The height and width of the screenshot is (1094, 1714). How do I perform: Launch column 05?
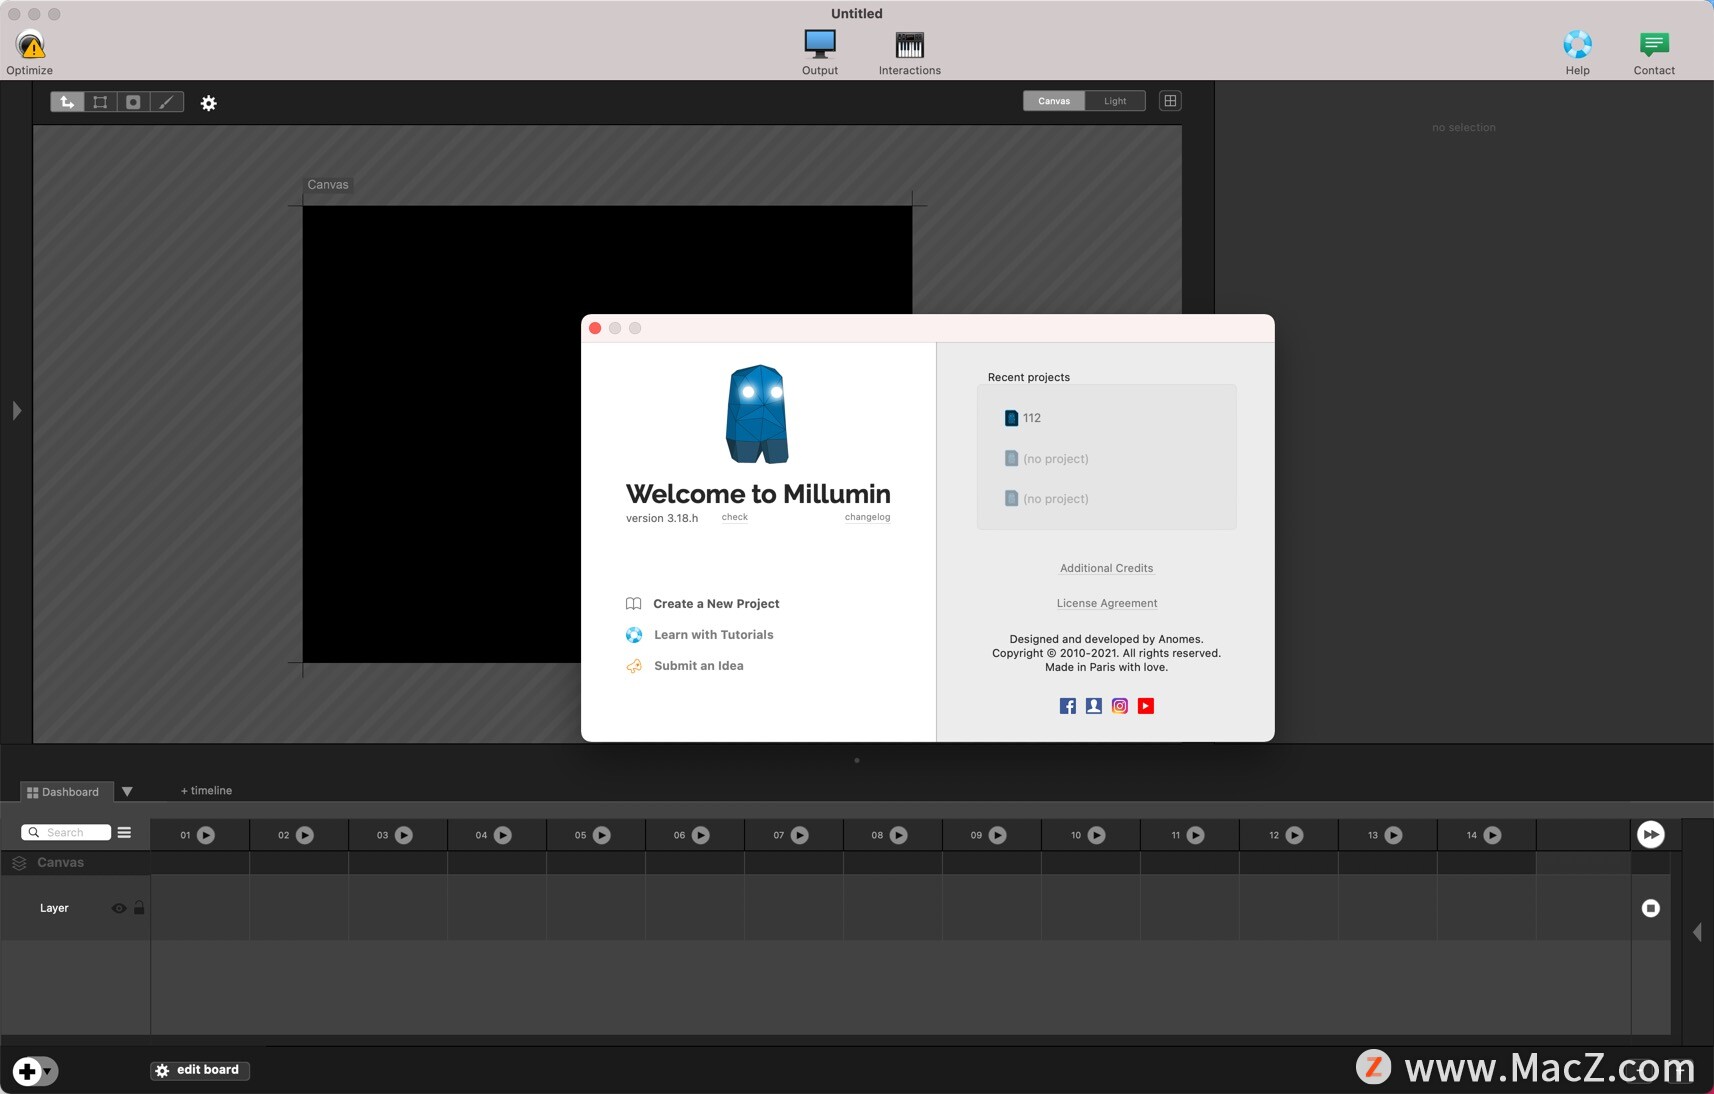coord(602,835)
